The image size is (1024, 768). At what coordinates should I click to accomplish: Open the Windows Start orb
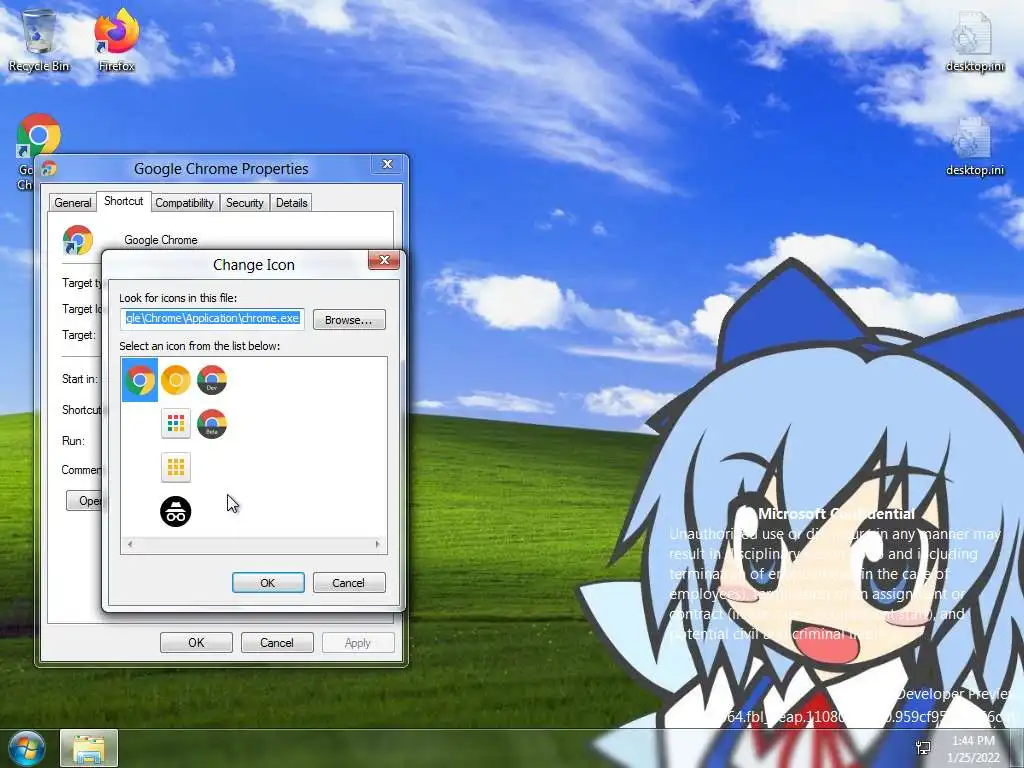(x=27, y=748)
